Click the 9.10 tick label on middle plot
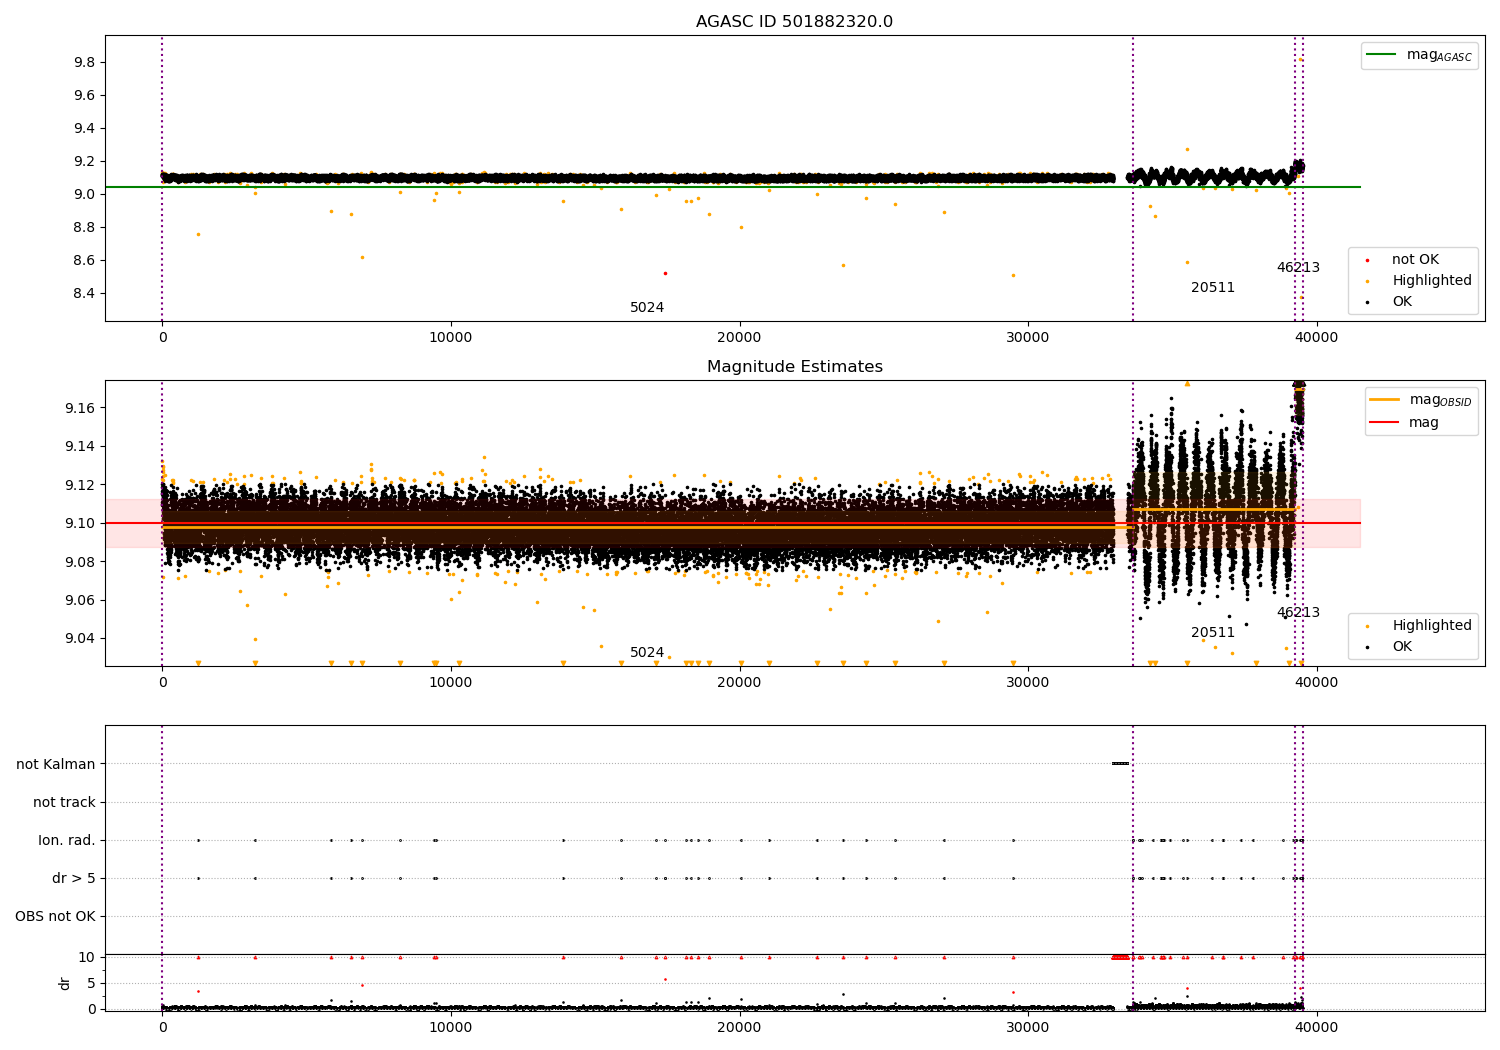The height and width of the screenshot is (1050, 1500). click(80, 523)
